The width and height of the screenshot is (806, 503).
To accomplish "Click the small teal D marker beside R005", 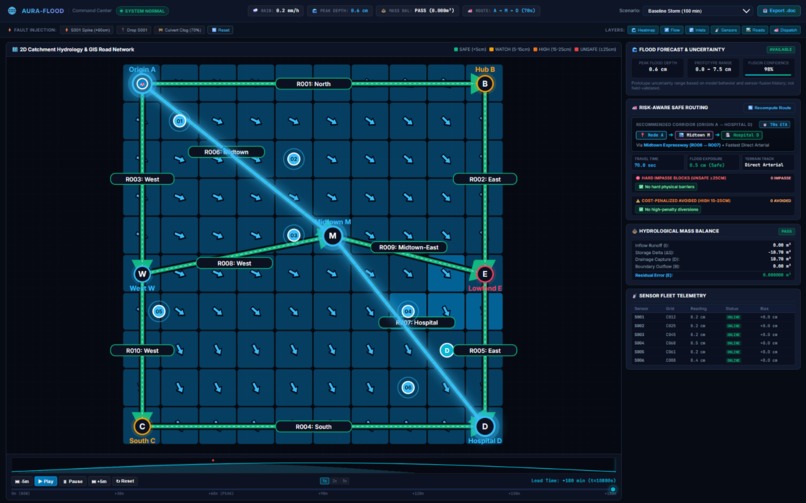I will click(x=447, y=350).
